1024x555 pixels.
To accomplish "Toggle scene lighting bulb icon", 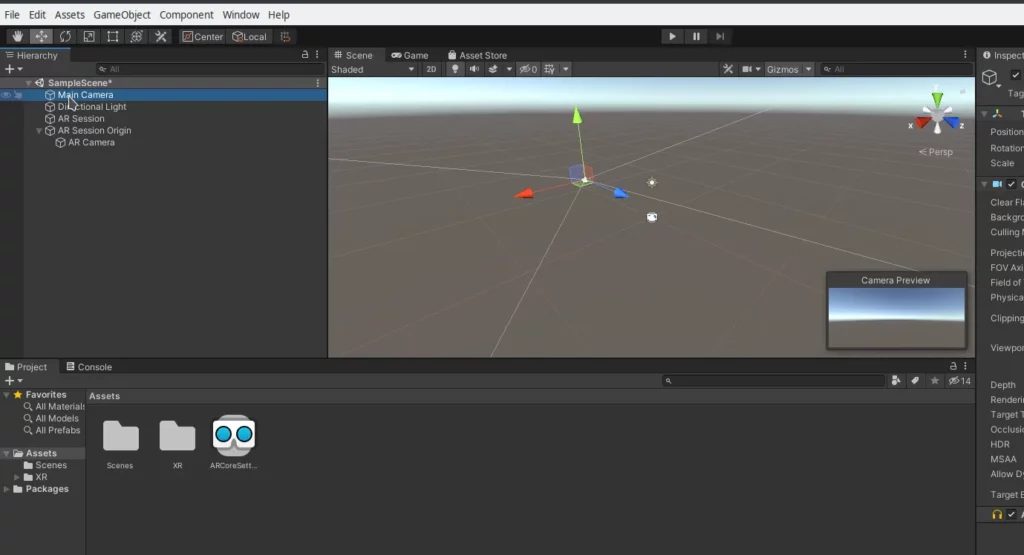I will pos(455,69).
